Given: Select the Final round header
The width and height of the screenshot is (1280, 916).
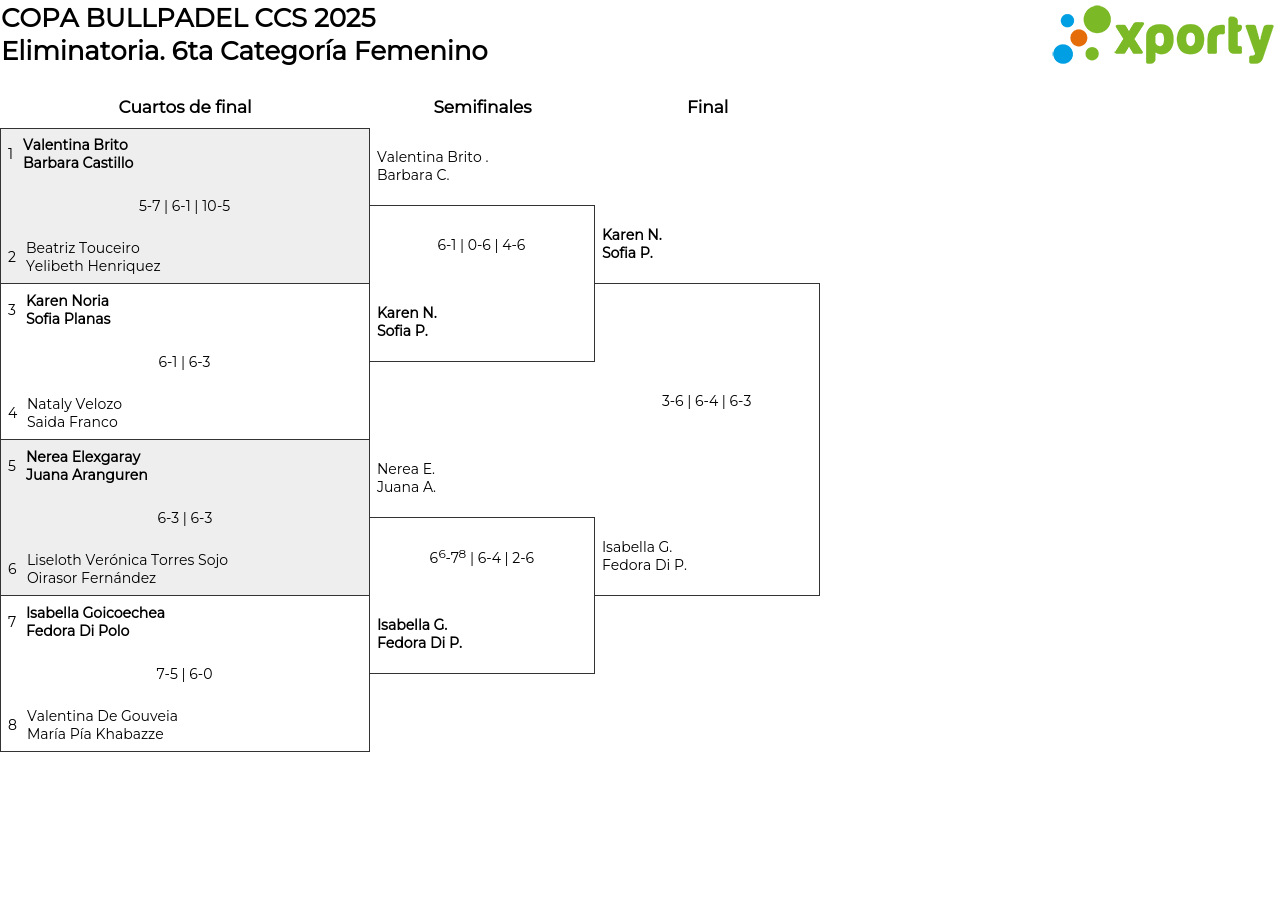Looking at the screenshot, I should [707, 107].
